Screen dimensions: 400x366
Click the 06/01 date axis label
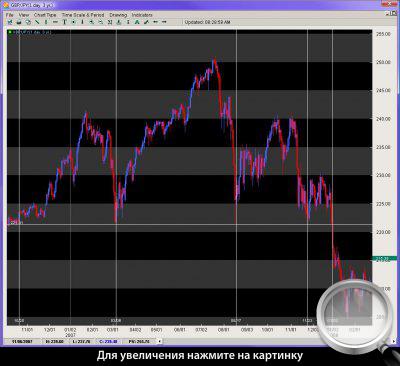(180, 330)
